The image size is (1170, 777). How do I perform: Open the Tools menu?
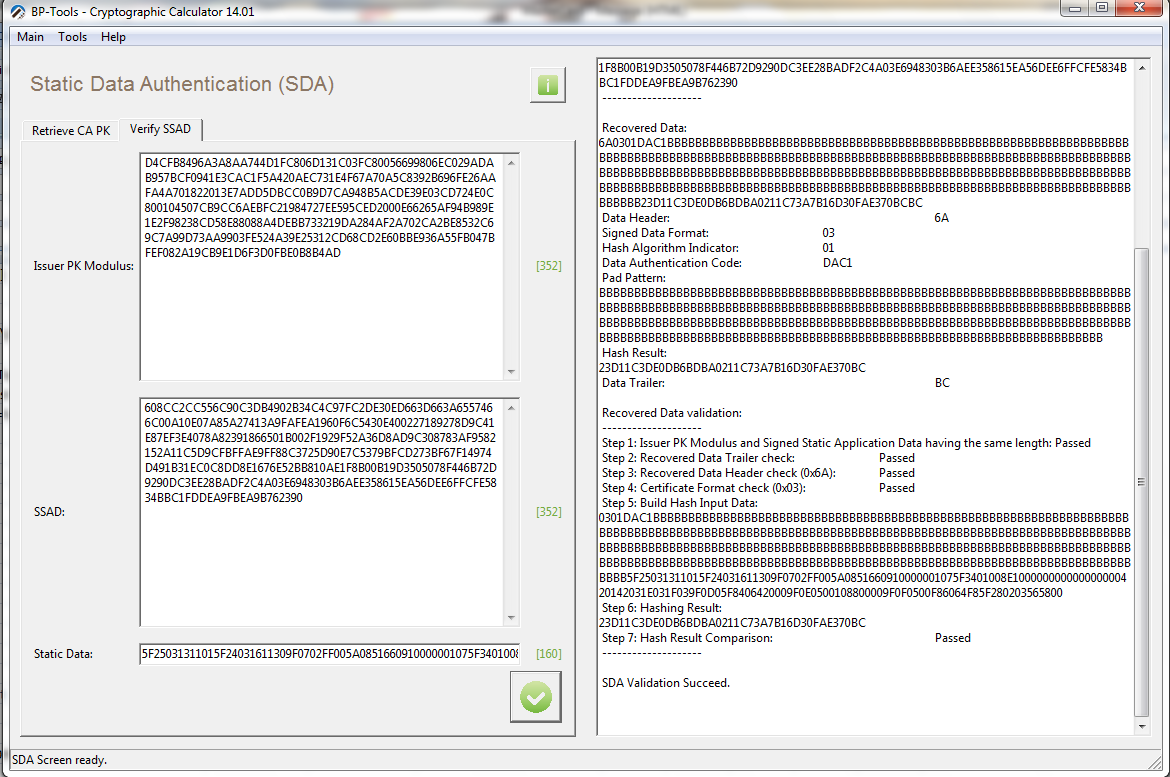coord(72,37)
